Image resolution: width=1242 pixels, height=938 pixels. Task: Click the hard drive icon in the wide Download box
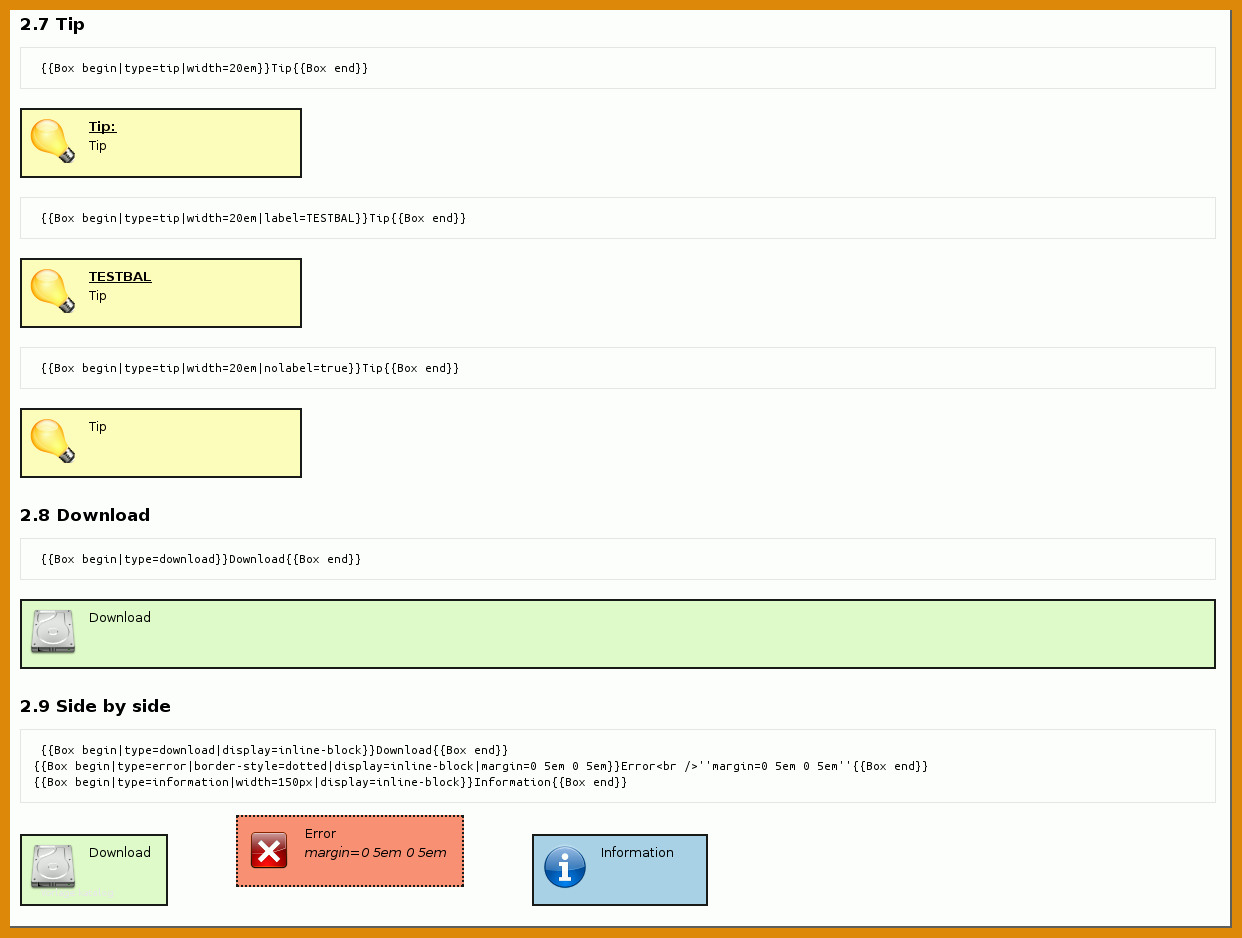pos(53,632)
